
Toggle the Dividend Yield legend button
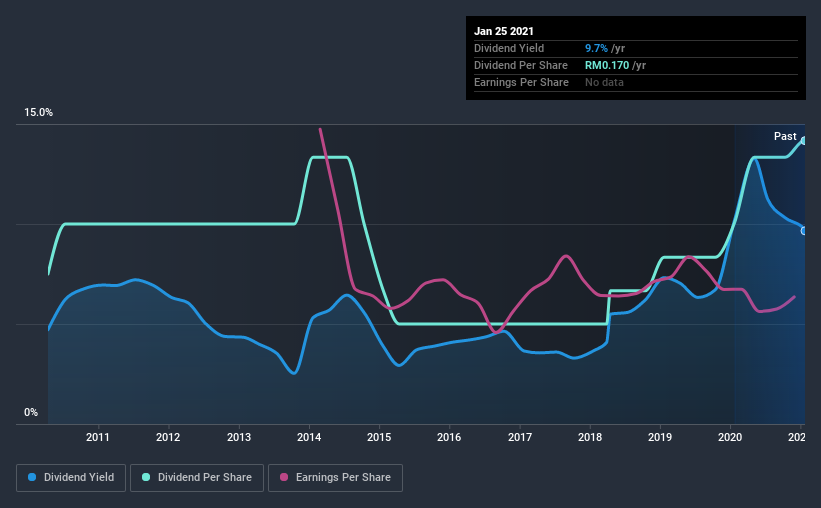tap(71, 478)
